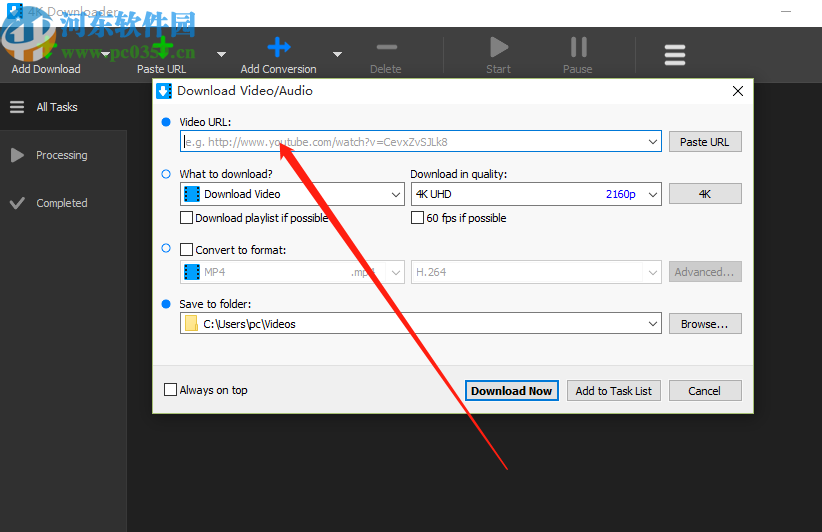Check the Convert to format box
The width and height of the screenshot is (822, 532).
(186, 249)
